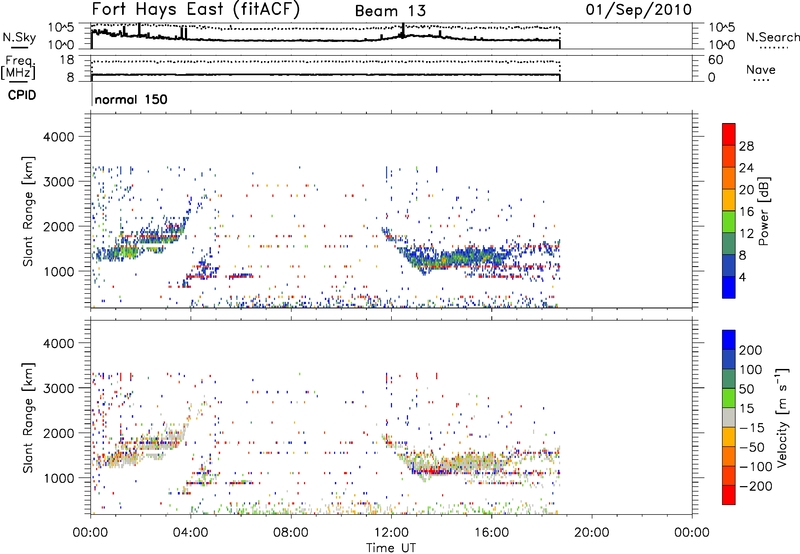Click the date '01/Sep/2010'
Image resolution: width=800 pixels, height=554 pixels.
639,9
